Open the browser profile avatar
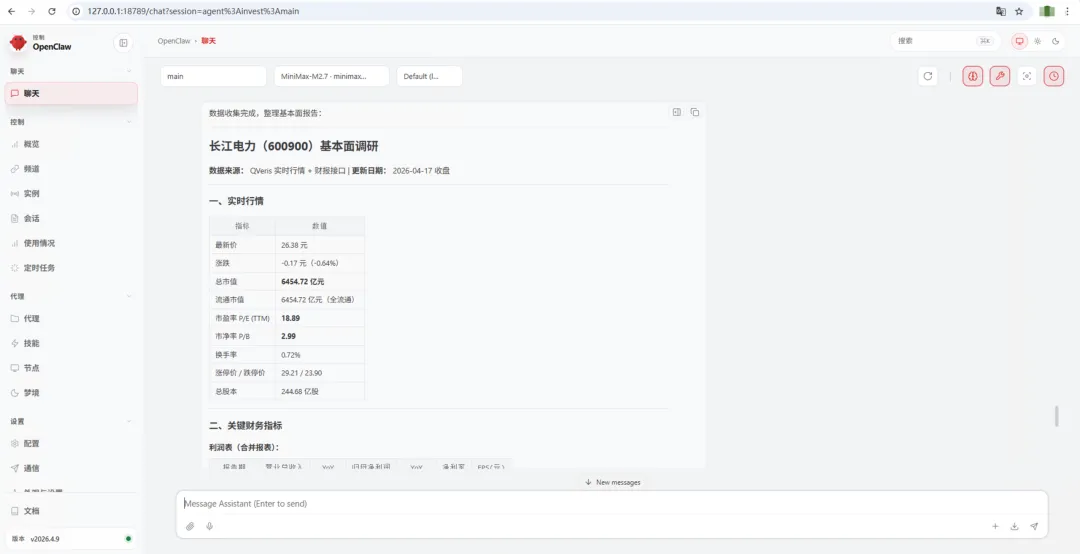Screen dimensions: 1080x554 tap(1047, 11)
